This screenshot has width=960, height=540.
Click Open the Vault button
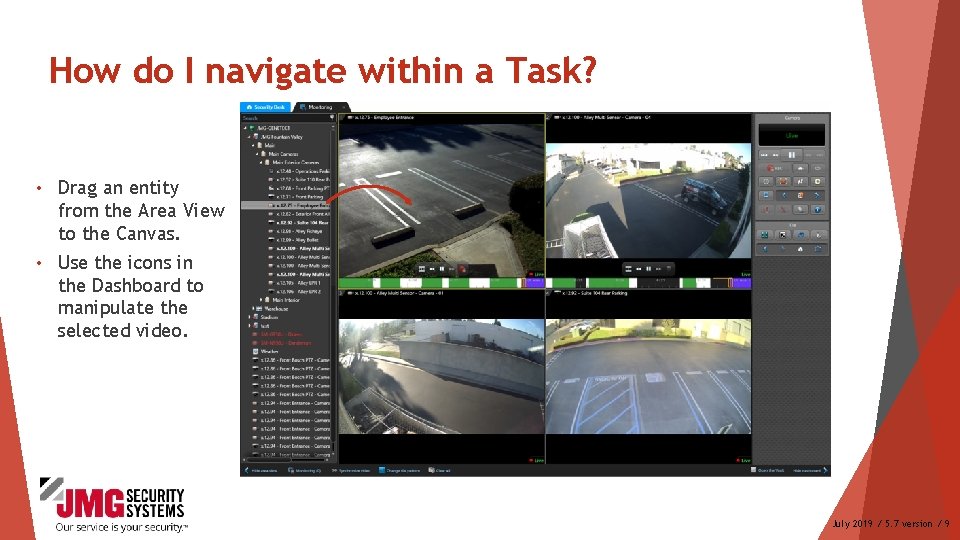[x=767, y=470]
